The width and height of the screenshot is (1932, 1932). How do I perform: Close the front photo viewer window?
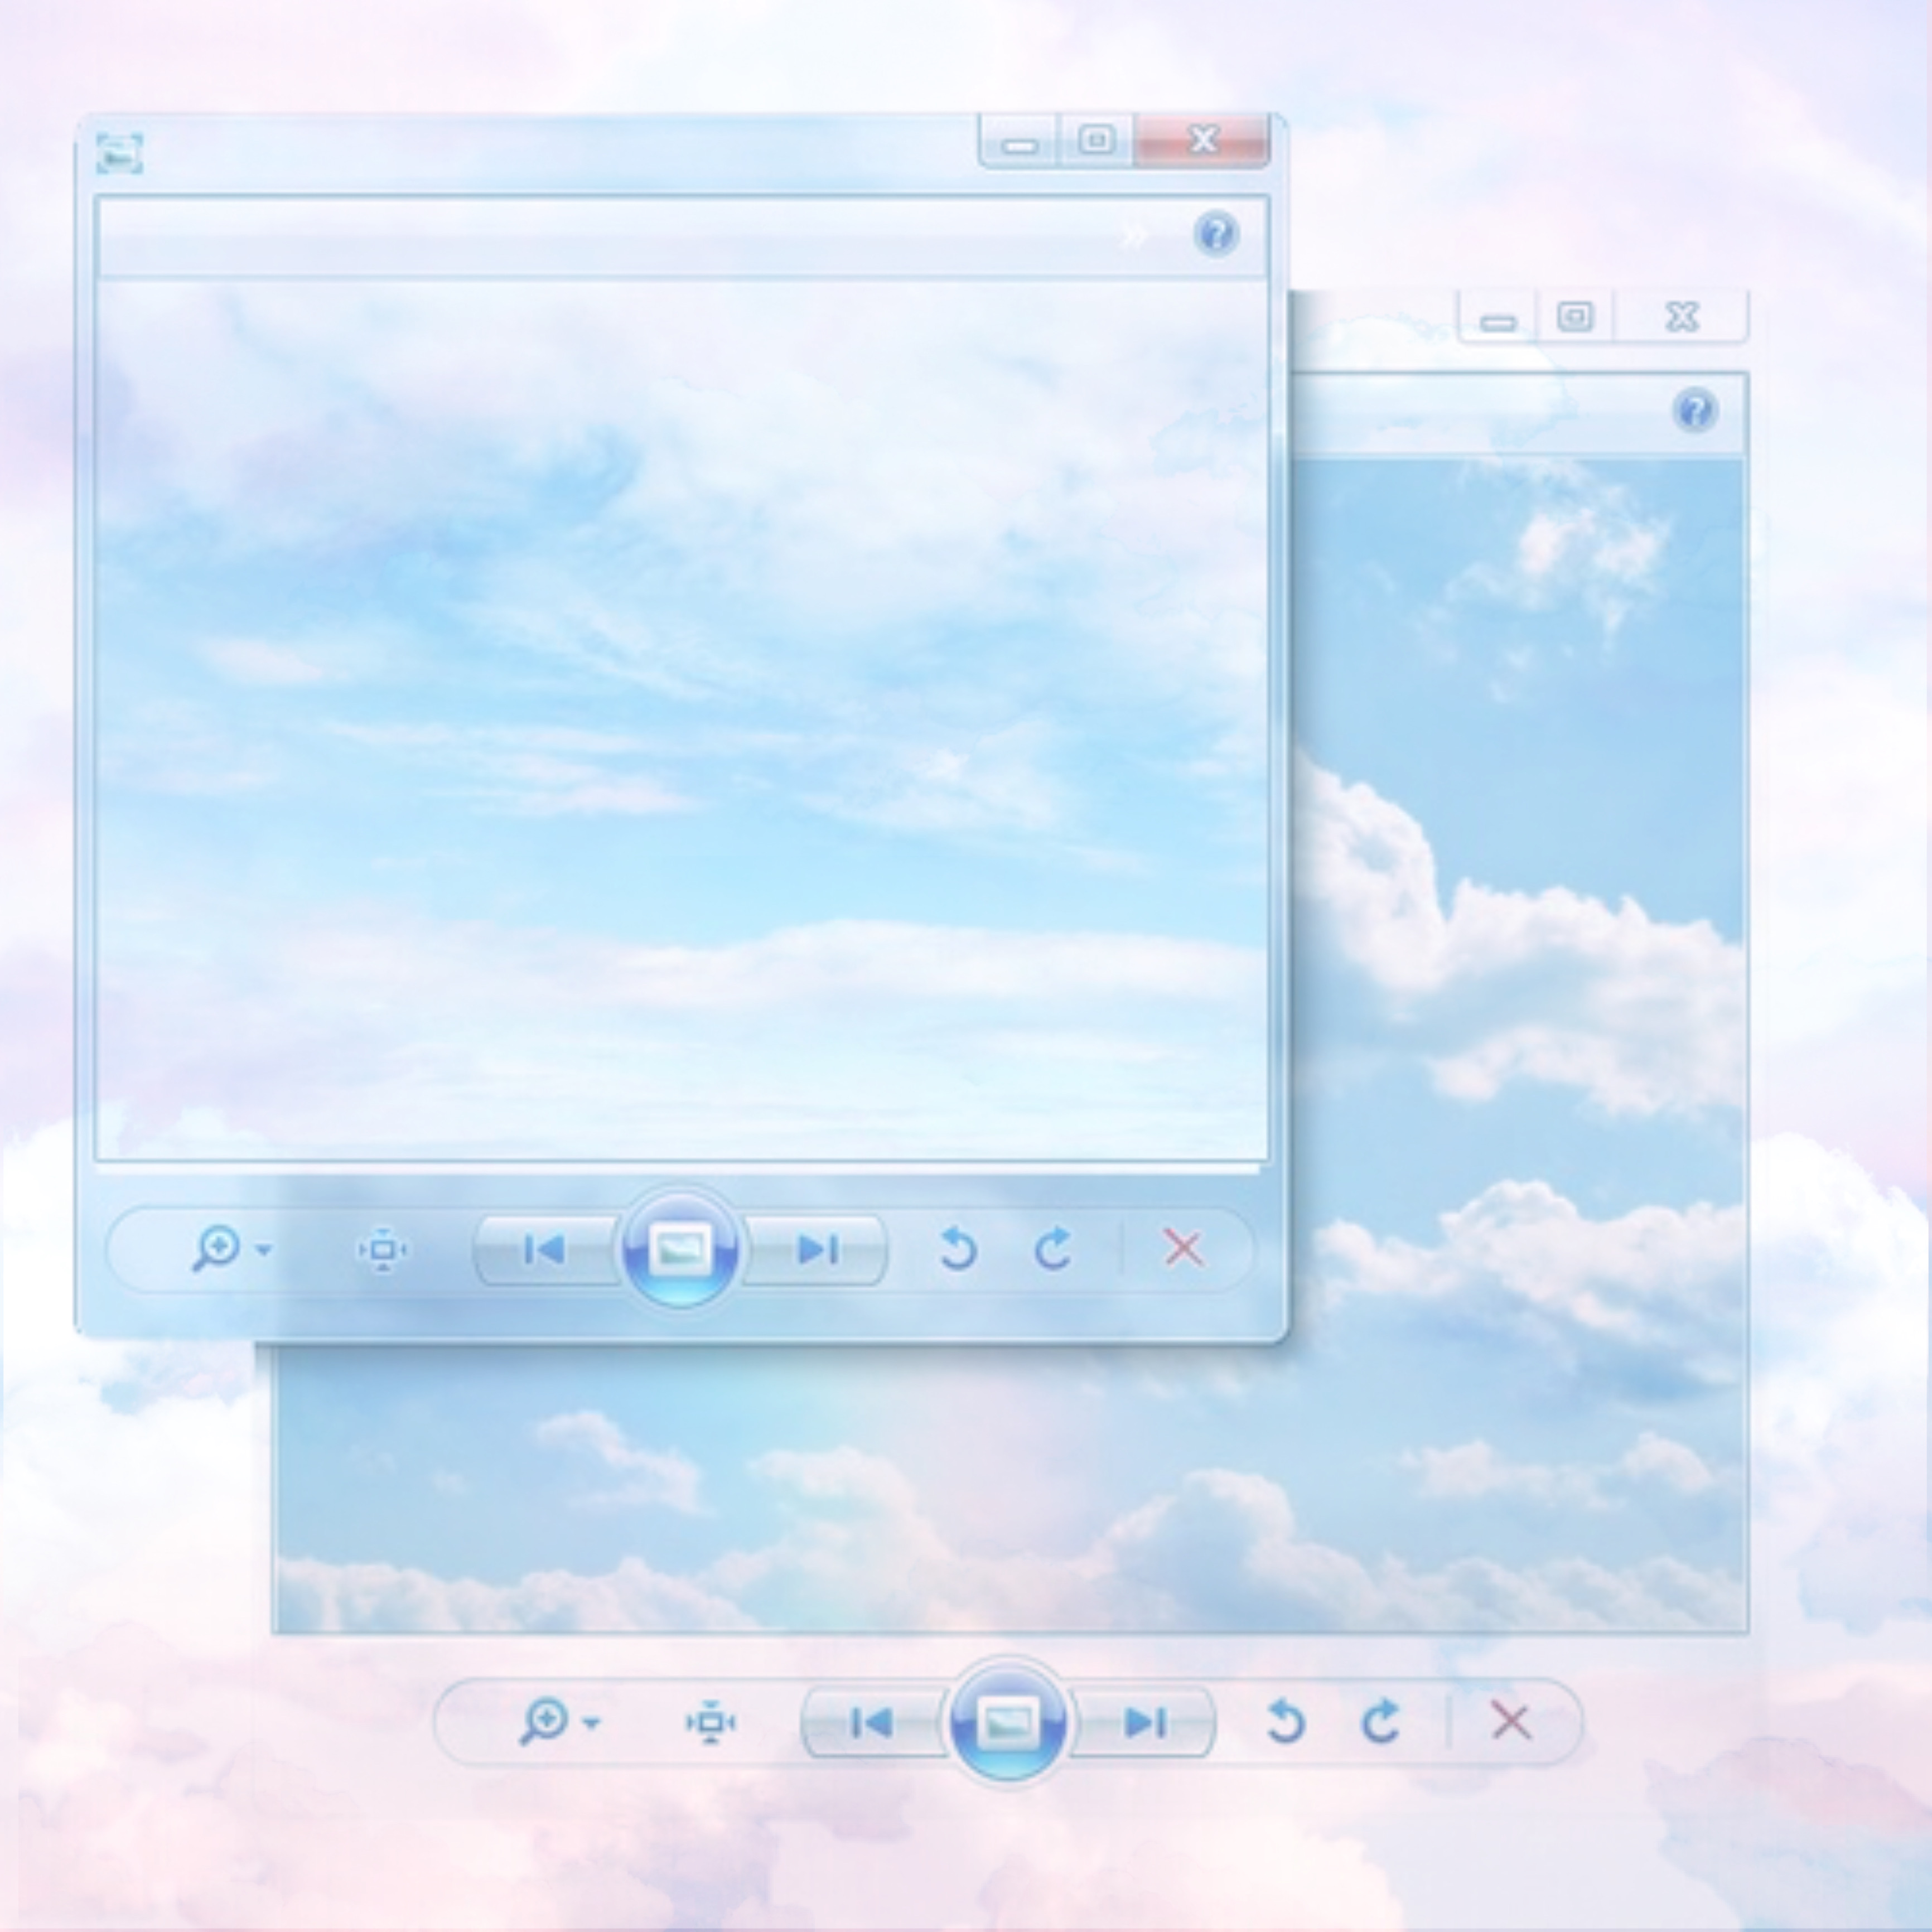(1202, 141)
